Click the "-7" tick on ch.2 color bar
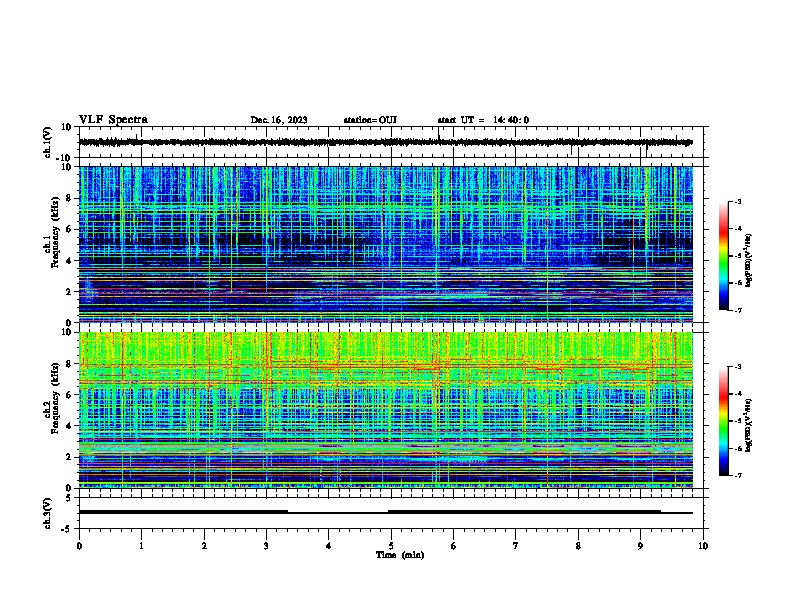The height and width of the screenshot is (612, 792). click(737, 475)
